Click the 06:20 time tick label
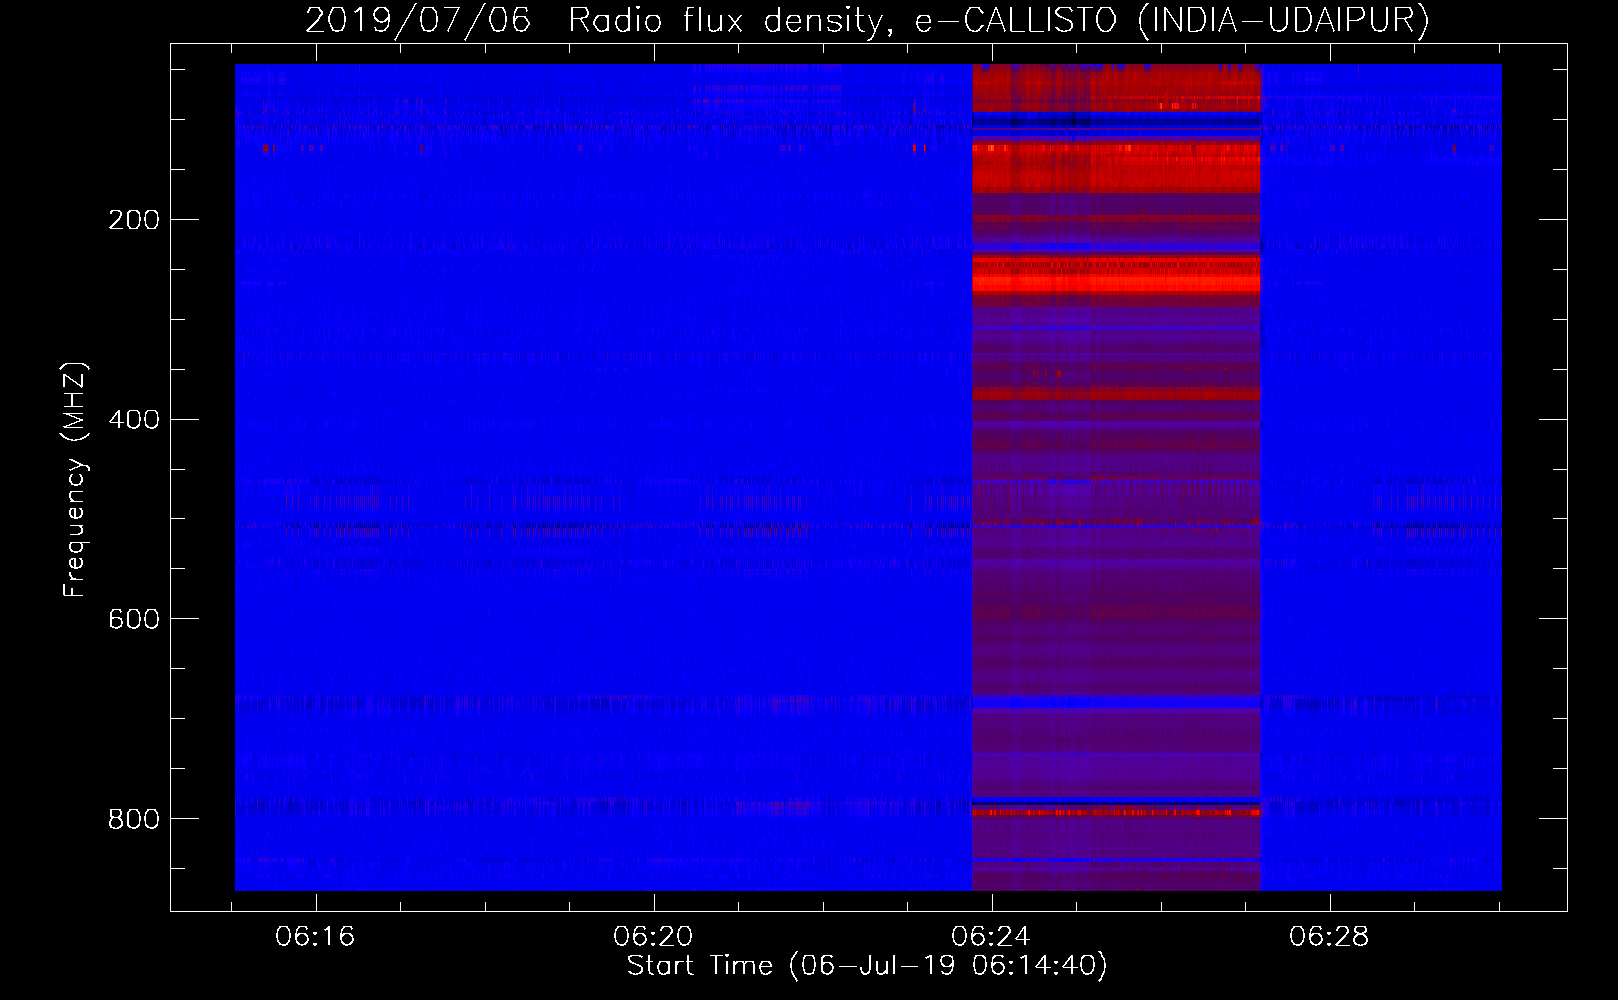 [654, 937]
